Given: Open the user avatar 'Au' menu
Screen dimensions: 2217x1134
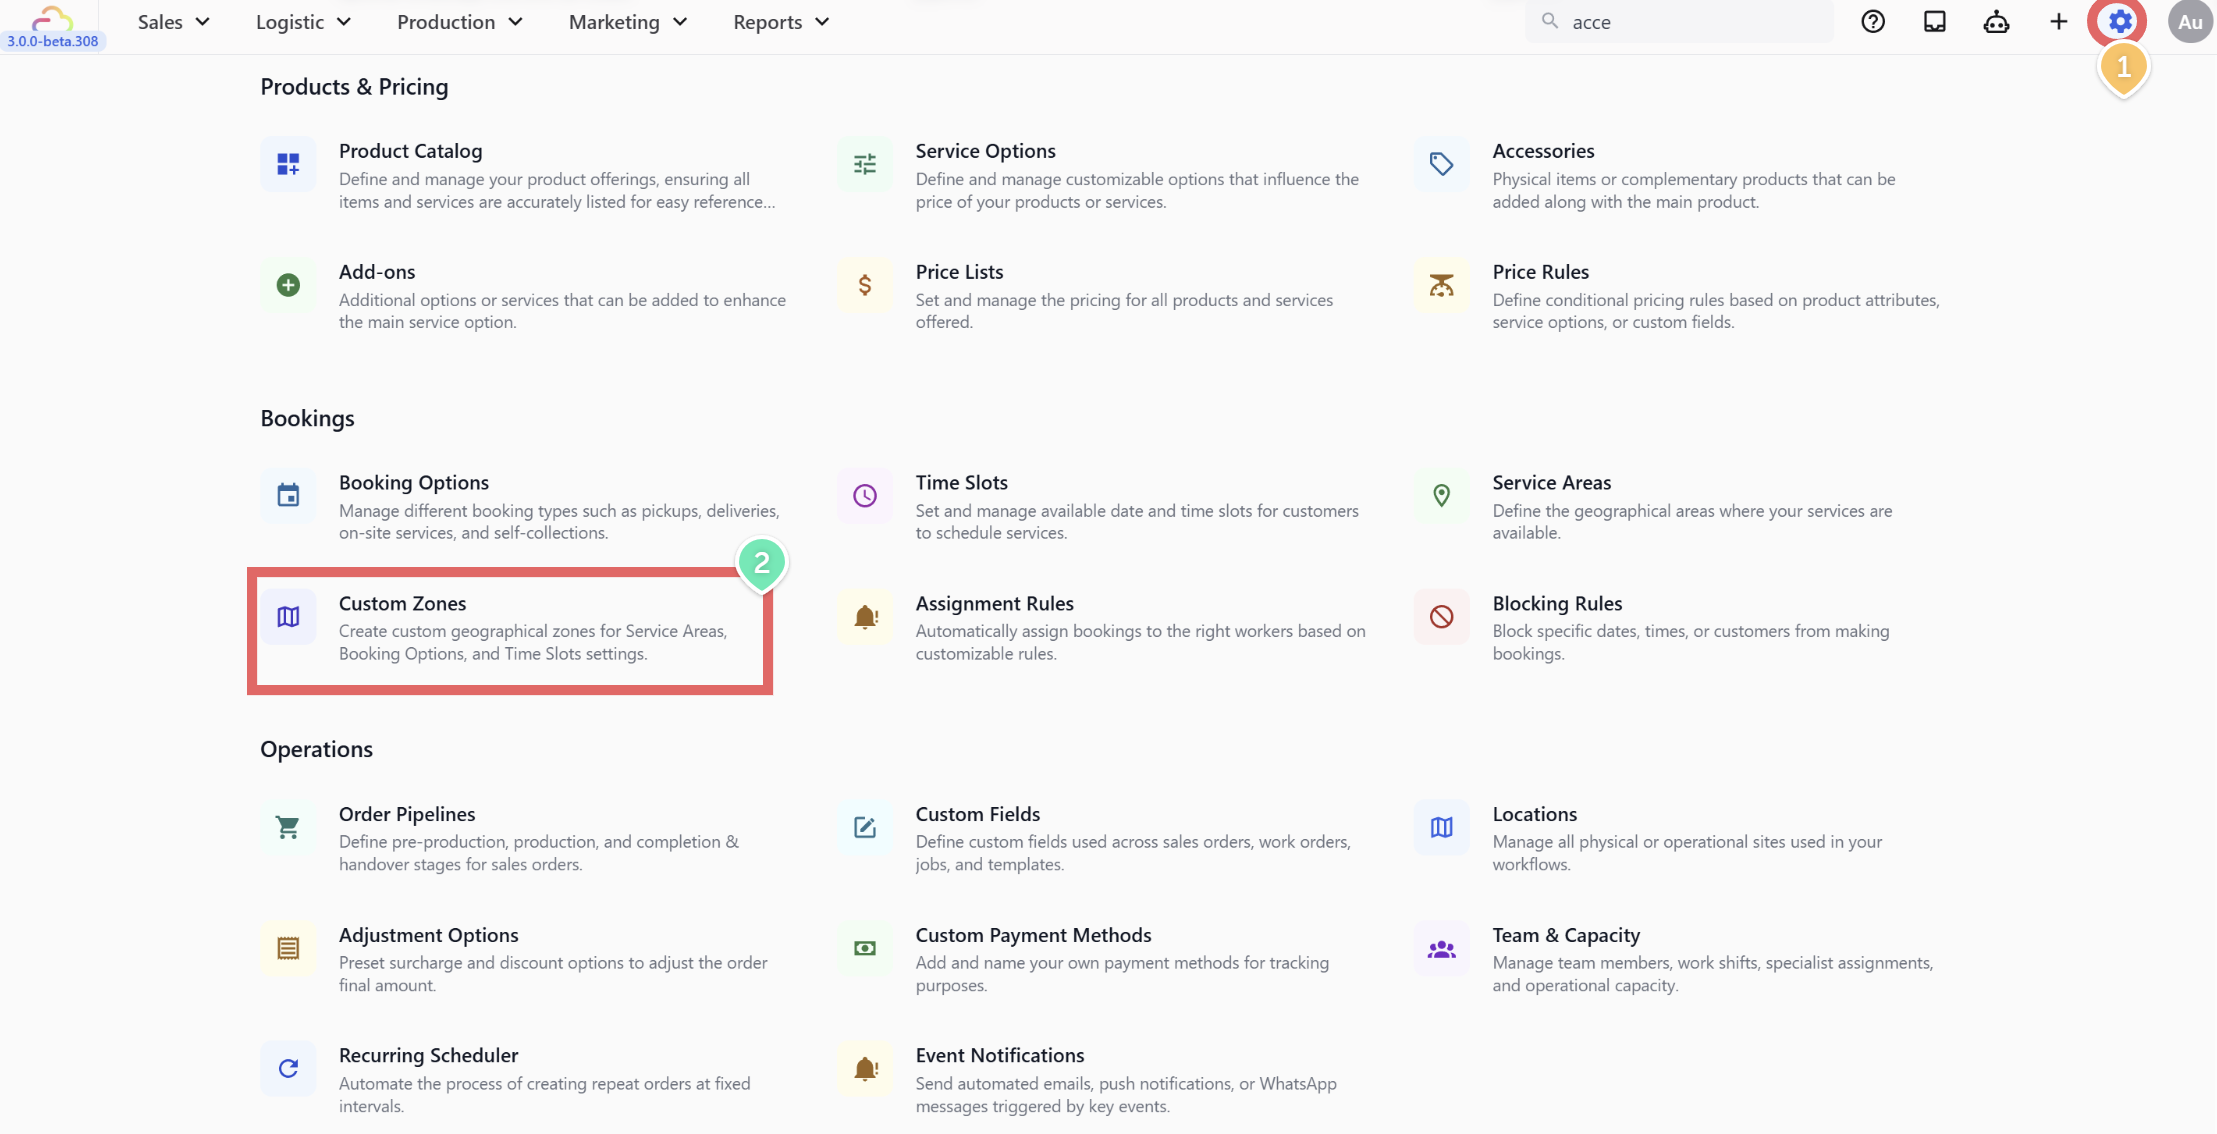Looking at the screenshot, I should tap(2189, 22).
